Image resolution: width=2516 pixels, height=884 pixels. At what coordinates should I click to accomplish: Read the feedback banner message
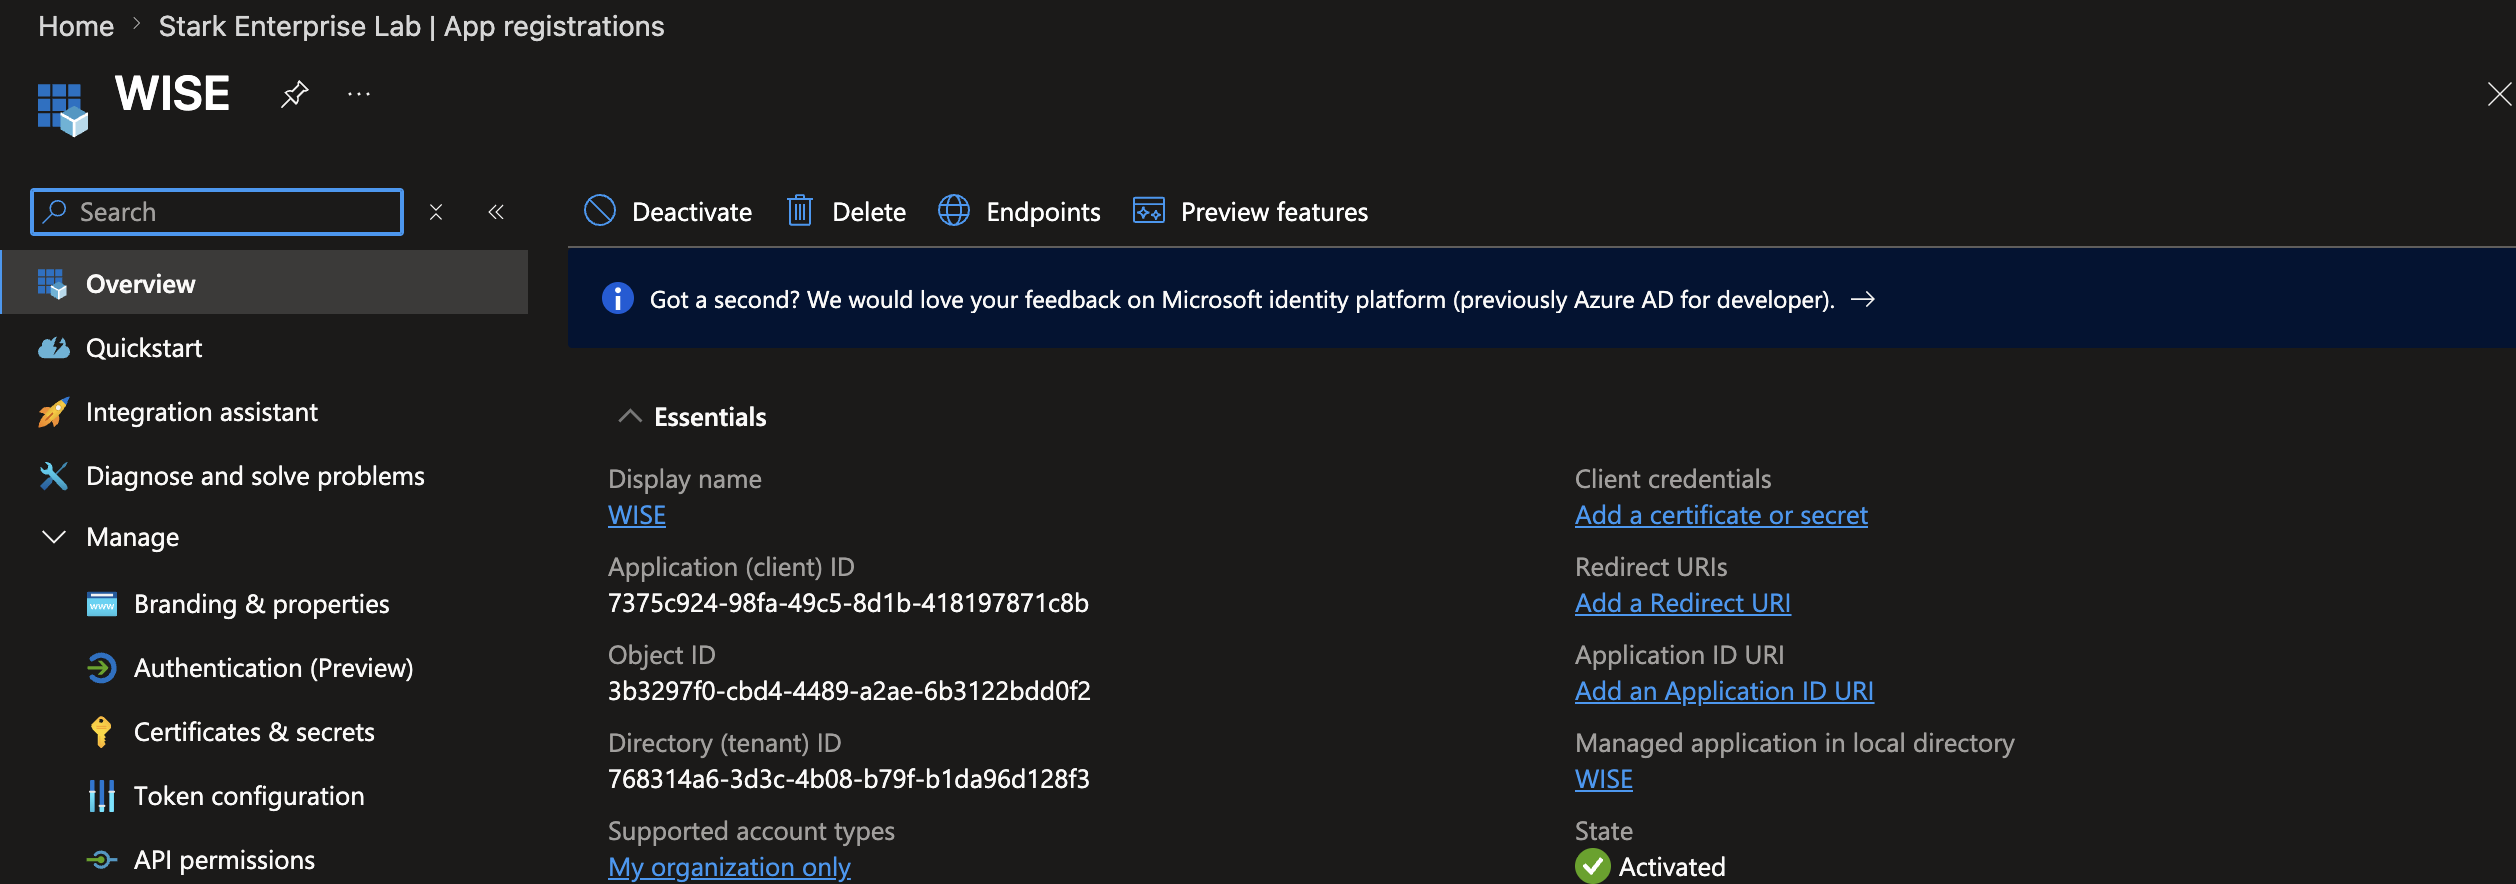pos(1242,300)
